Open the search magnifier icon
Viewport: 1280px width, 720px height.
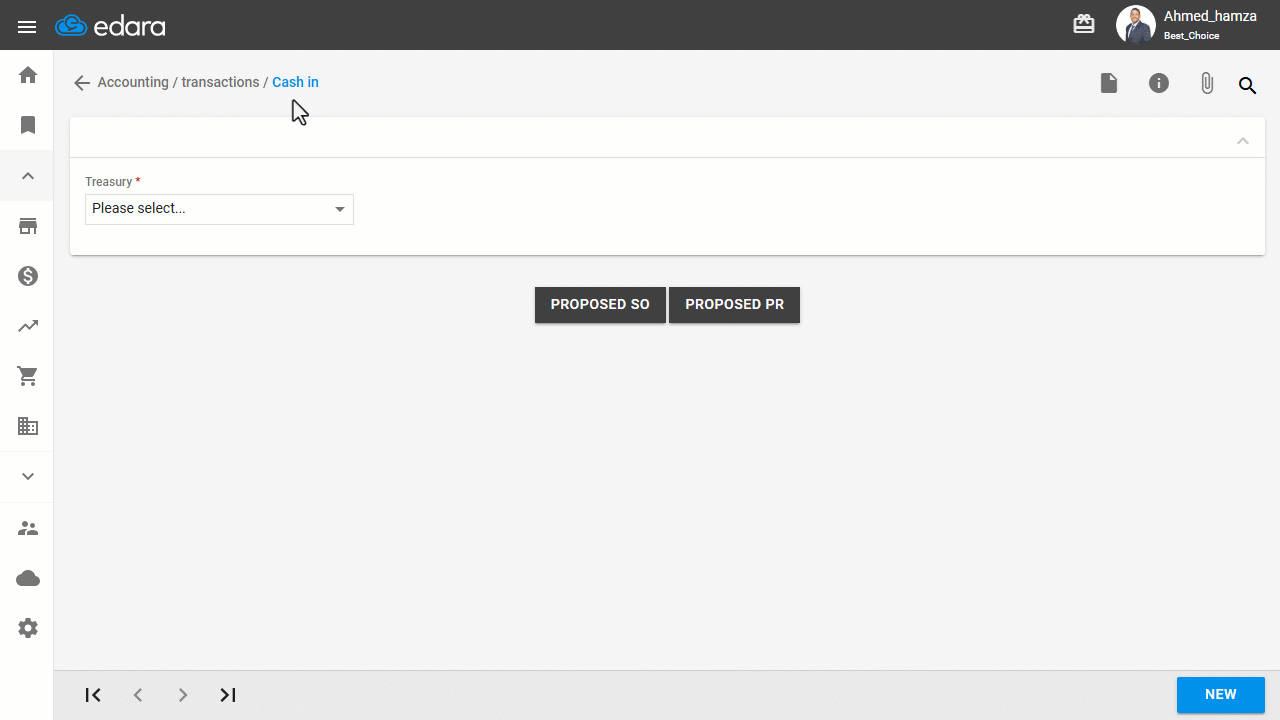(1247, 85)
